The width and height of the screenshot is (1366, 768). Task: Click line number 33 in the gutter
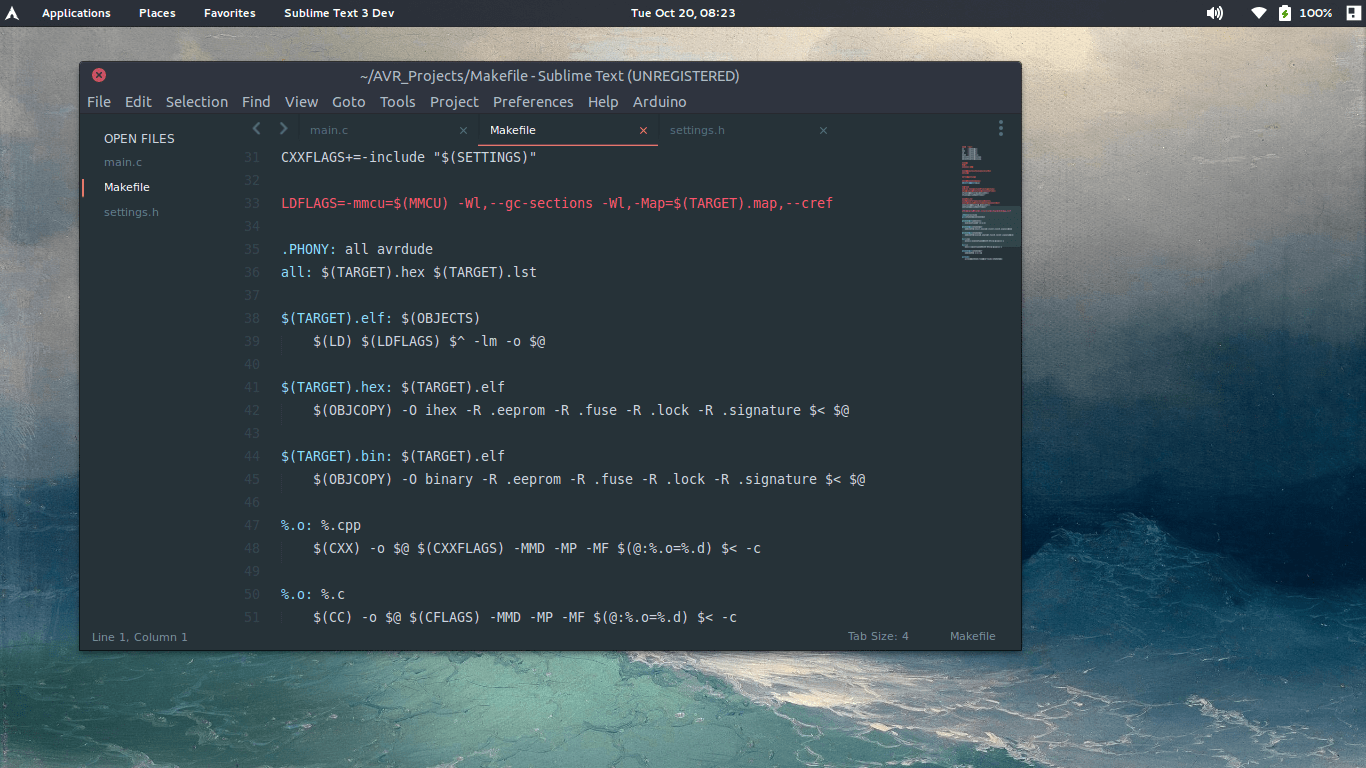point(252,203)
